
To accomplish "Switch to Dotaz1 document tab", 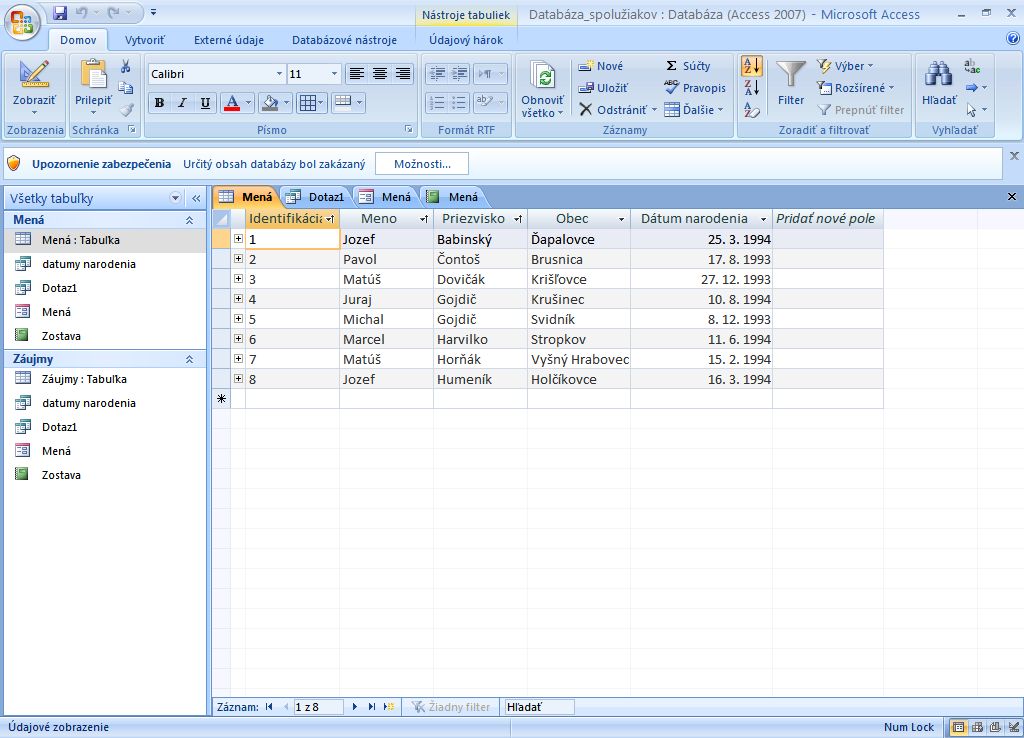I will click(x=317, y=197).
